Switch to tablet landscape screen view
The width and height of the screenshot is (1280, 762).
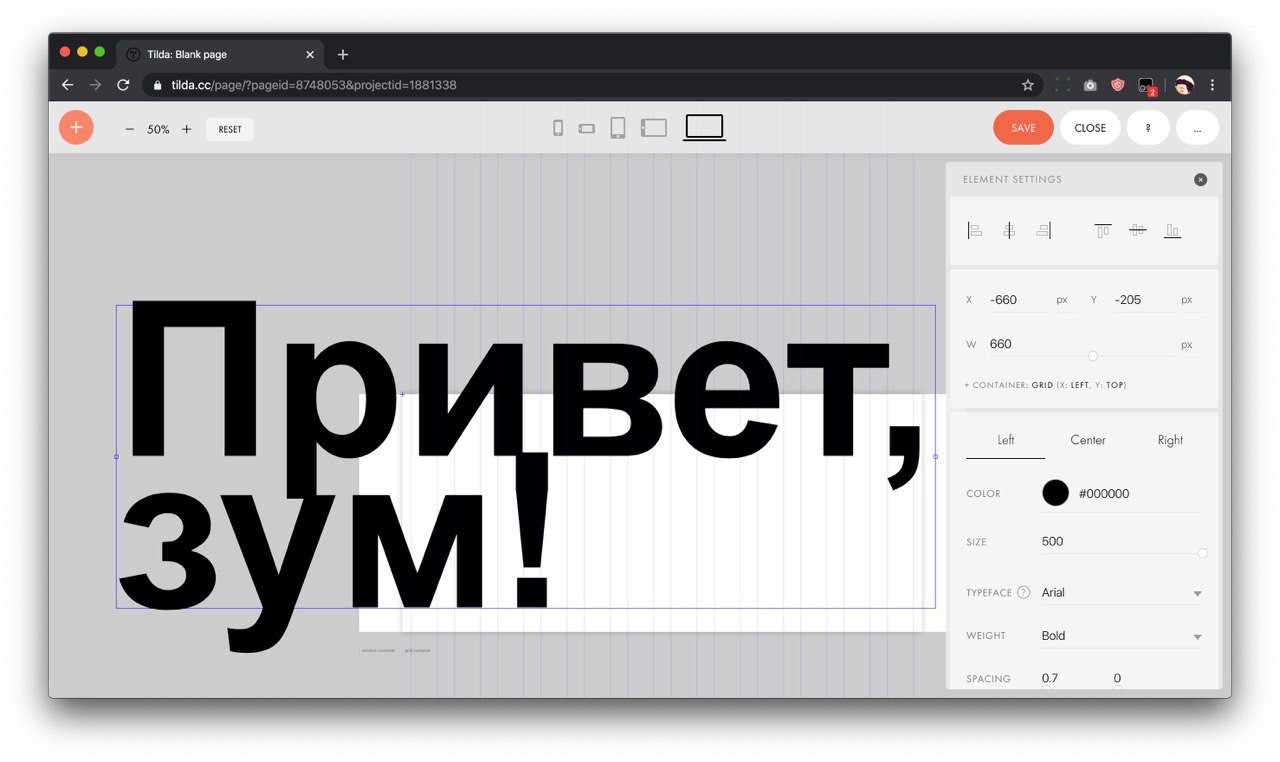[654, 128]
